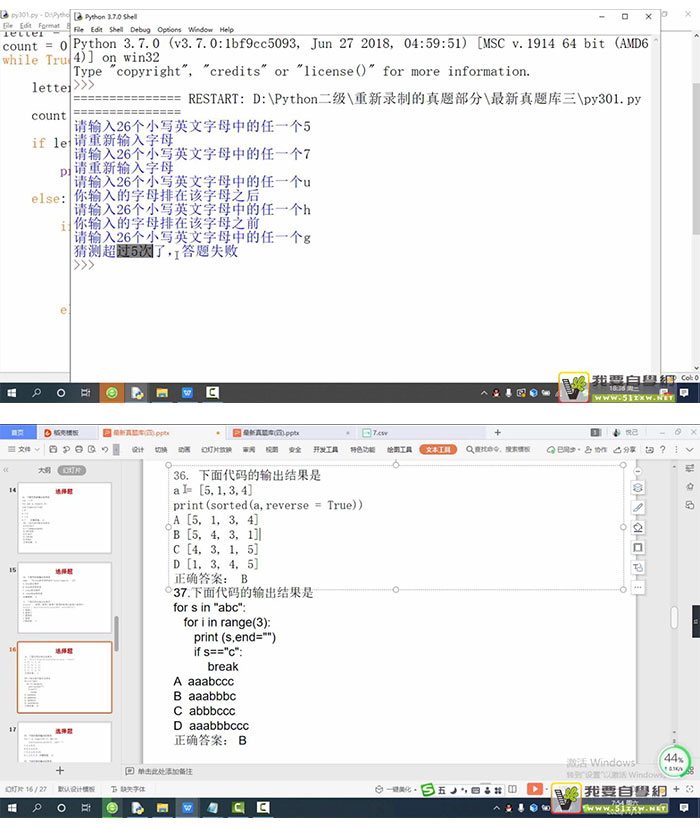Click the WPS slide vertical scrollbar handle

[x=674, y=618]
